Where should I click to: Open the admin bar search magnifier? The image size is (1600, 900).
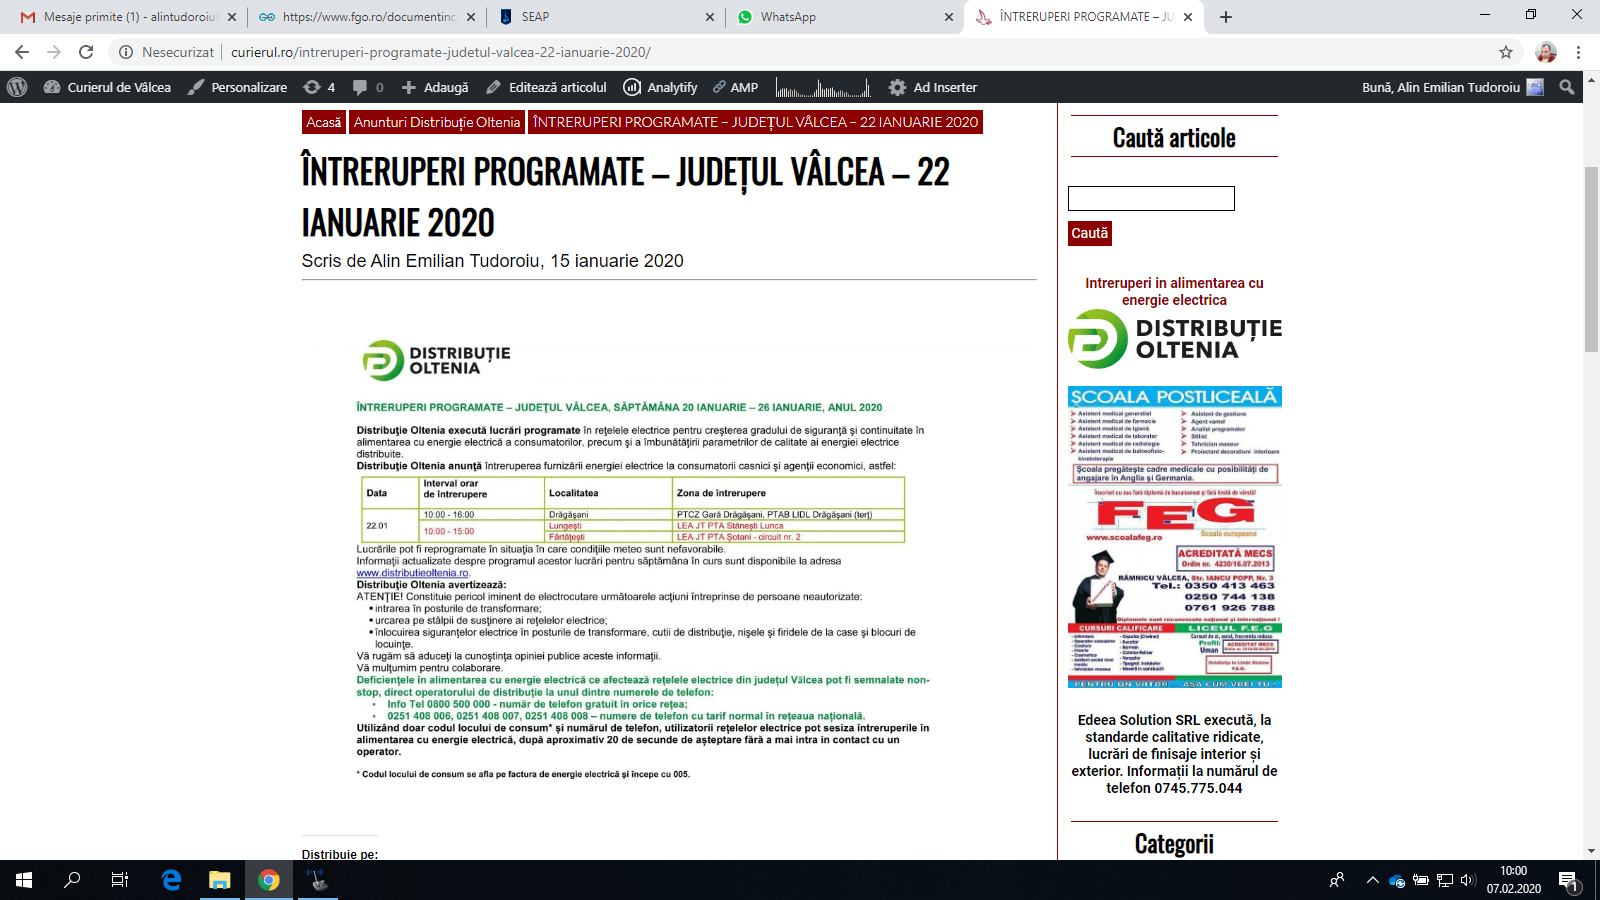pos(1567,87)
